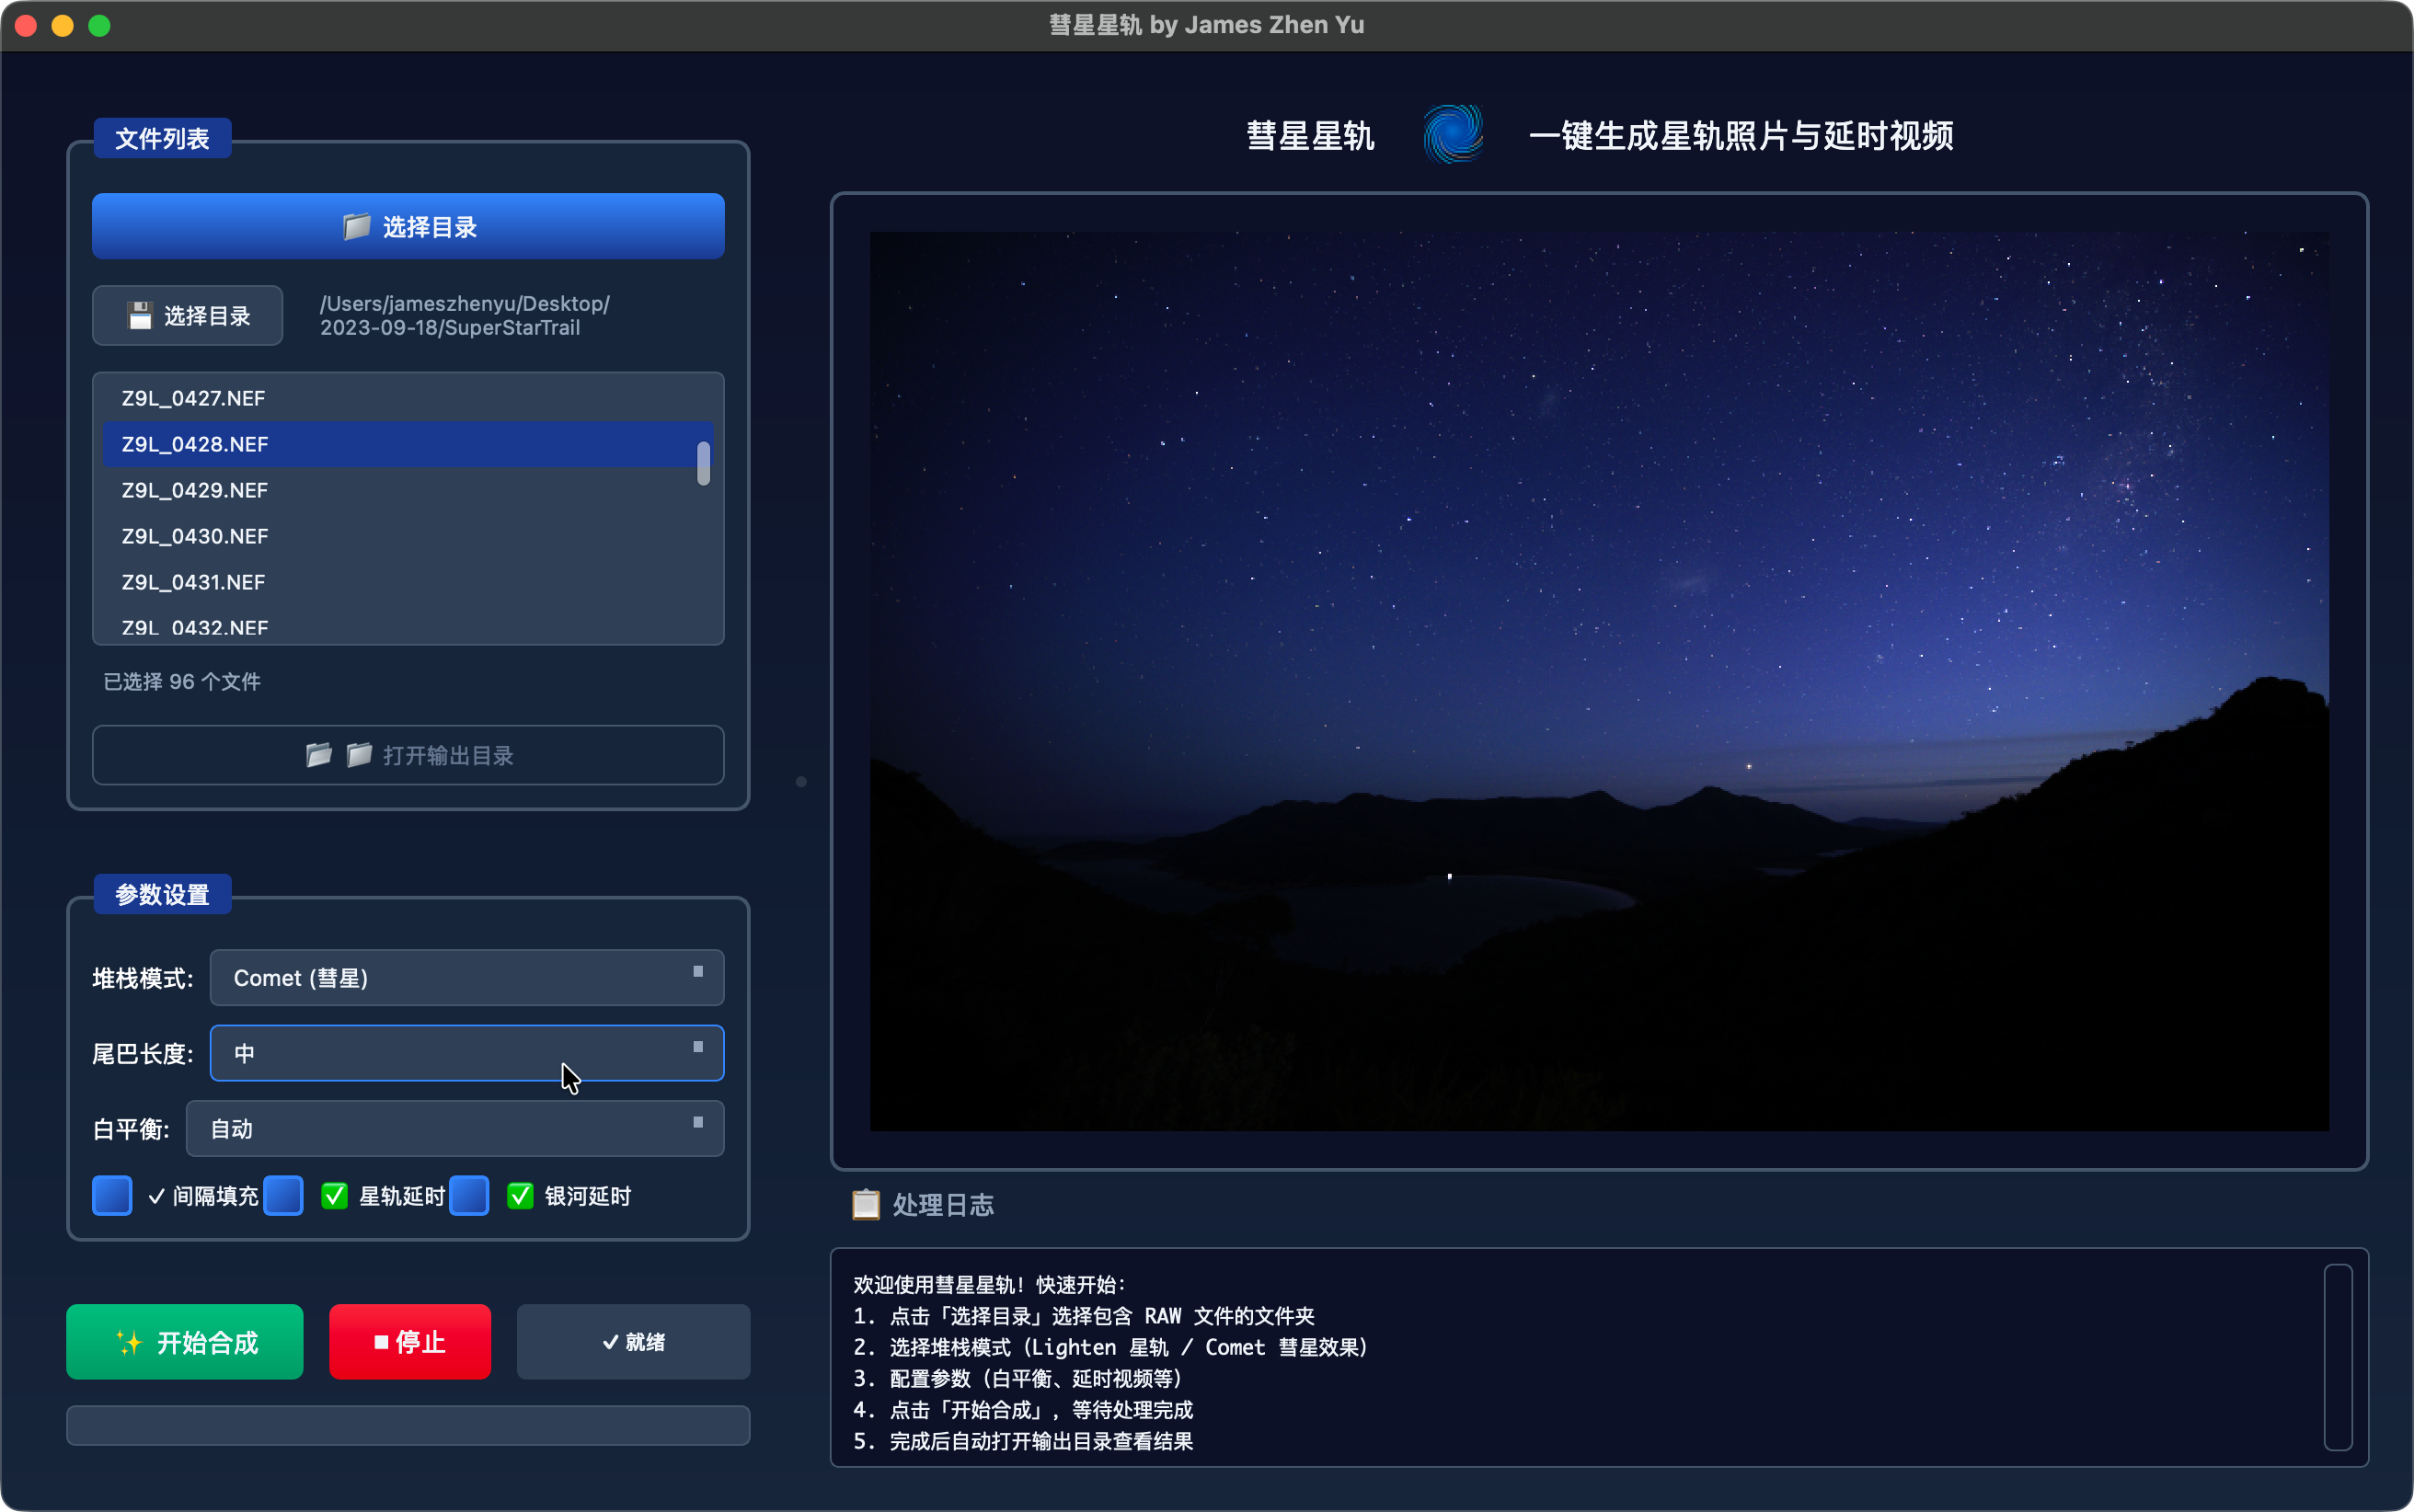Click the blue spiral galaxy logo
Viewport: 2414px width, 1512px height.
tap(1452, 134)
